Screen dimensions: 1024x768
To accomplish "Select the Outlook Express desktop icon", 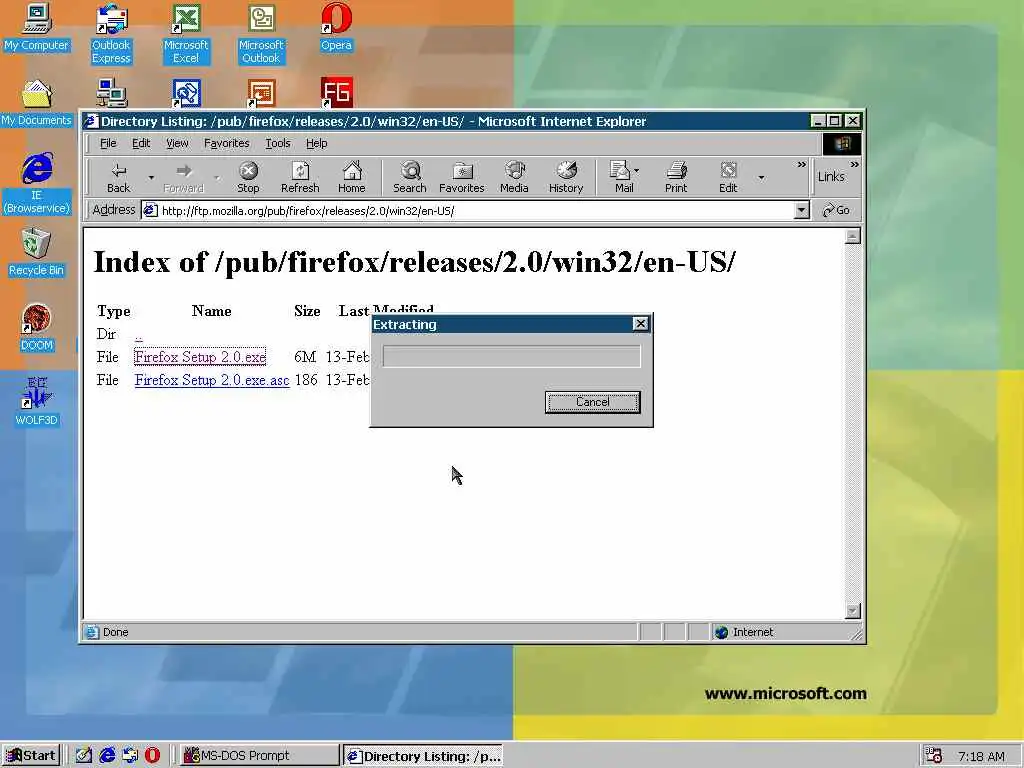I will (111, 33).
